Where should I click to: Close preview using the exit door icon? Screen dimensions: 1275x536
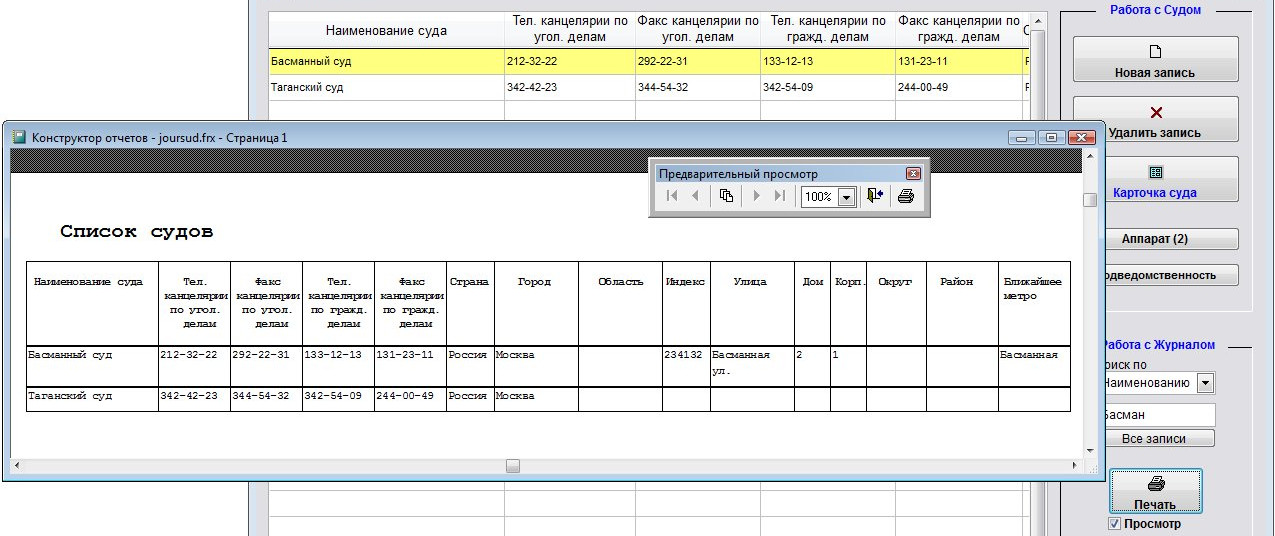coord(875,197)
